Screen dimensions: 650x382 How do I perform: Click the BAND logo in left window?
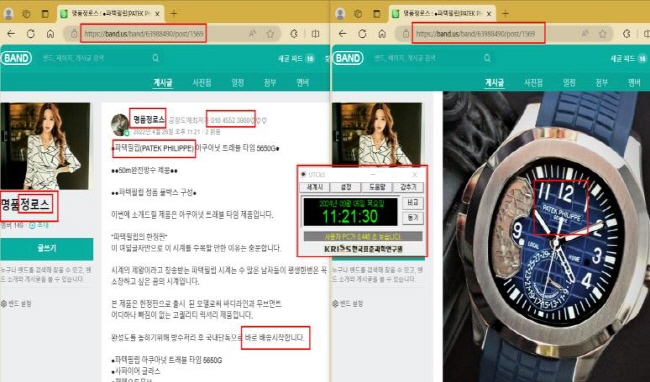[17, 58]
